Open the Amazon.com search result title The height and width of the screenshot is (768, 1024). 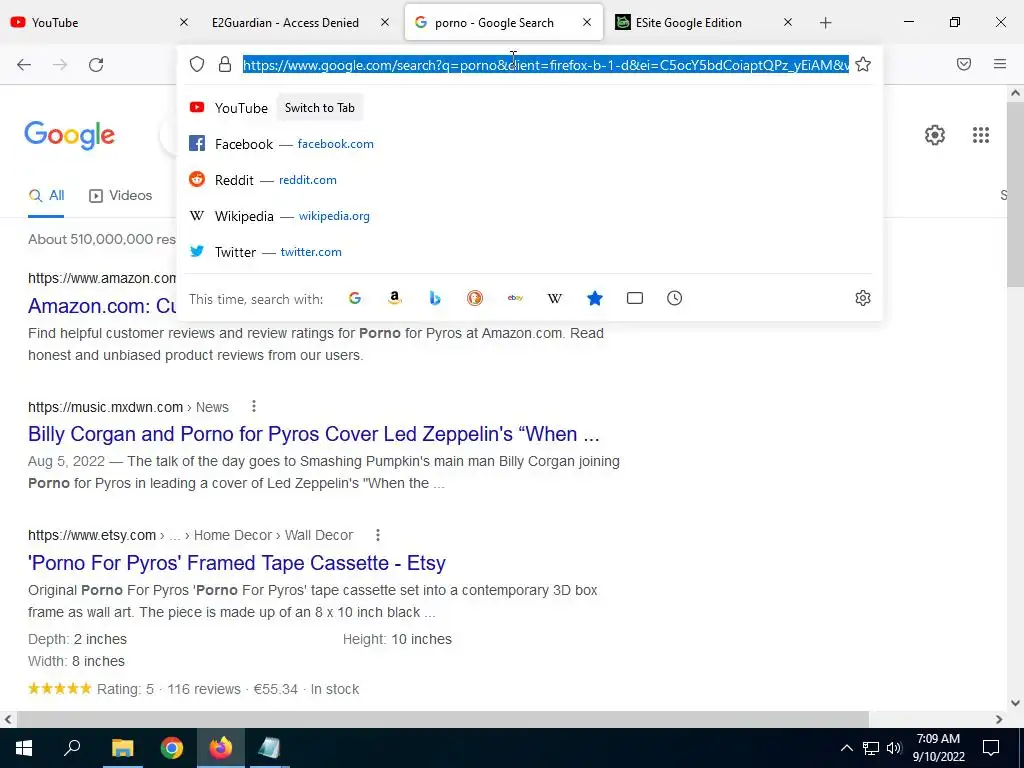pos(102,306)
